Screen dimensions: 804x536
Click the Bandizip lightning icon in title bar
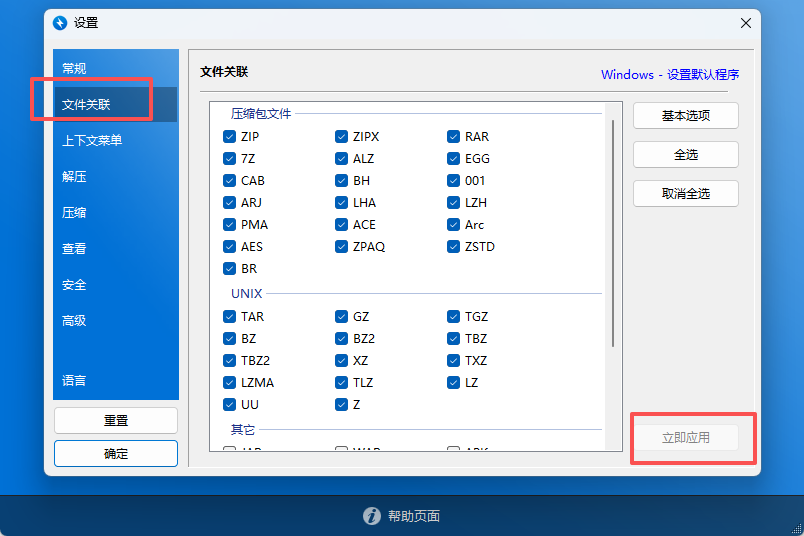pyautogui.click(x=60, y=23)
